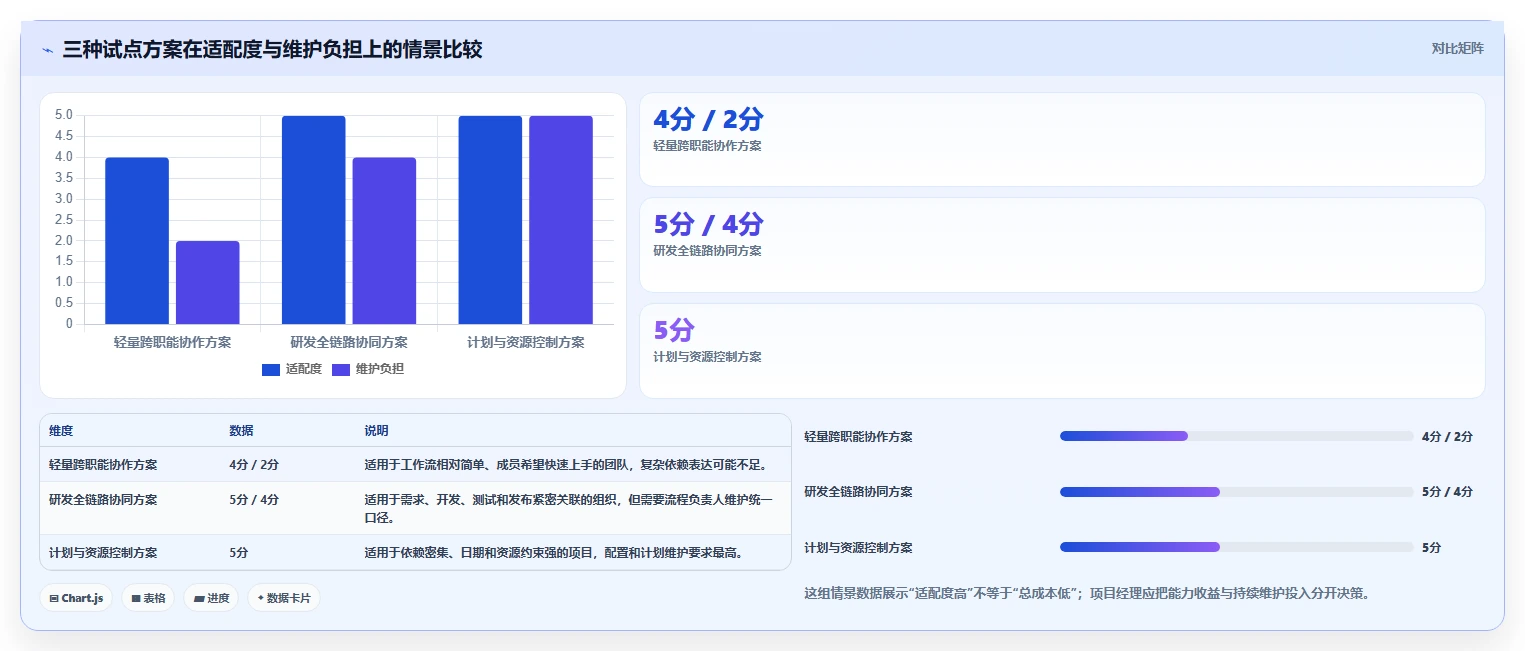Click the progress bar for 轻量跨职能协作方案

[1236, 436]
